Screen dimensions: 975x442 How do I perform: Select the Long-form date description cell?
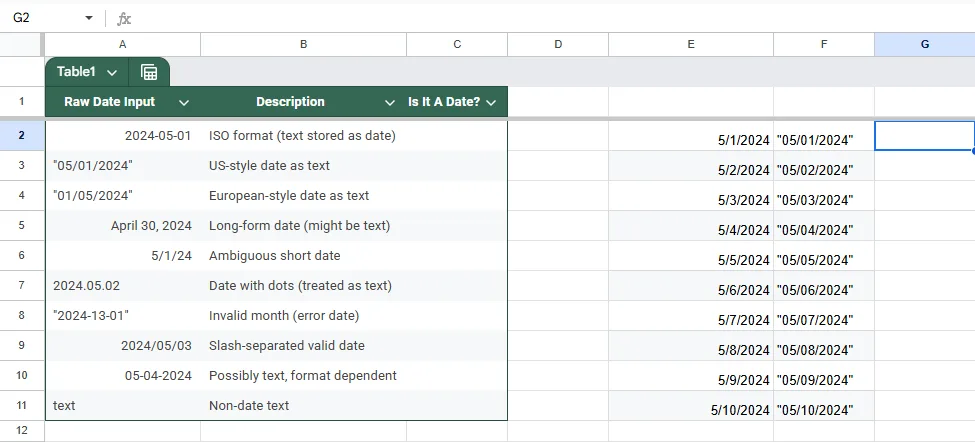[x=303, y=226]
